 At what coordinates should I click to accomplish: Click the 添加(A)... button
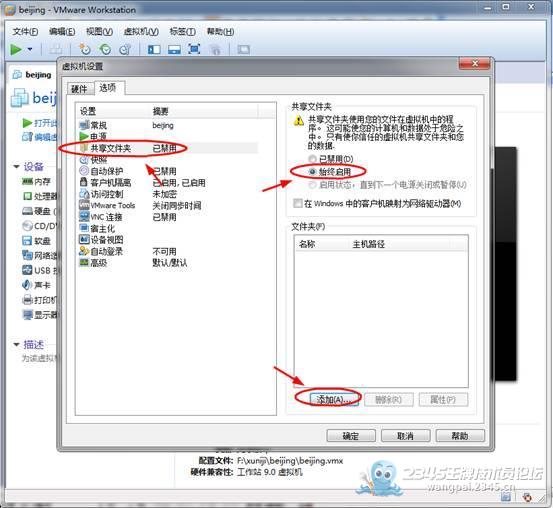click(x=334, y=399)
